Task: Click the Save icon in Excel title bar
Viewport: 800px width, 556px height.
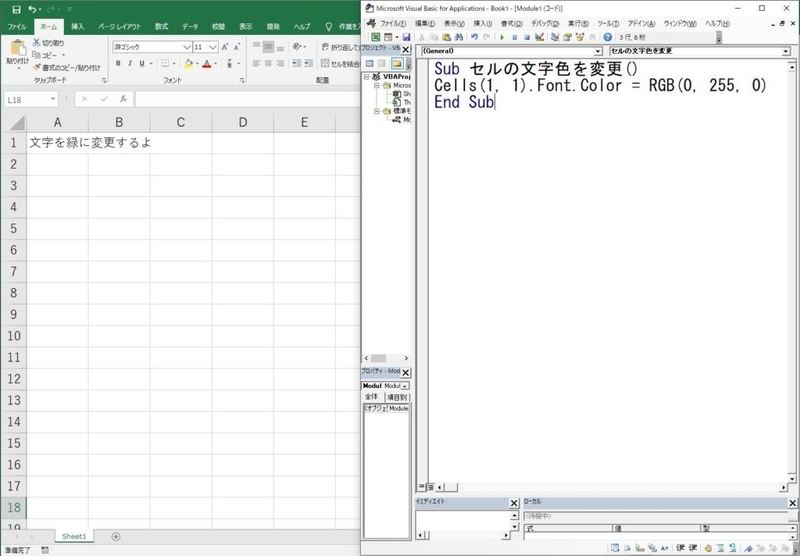Action: [x=16, y=9]
